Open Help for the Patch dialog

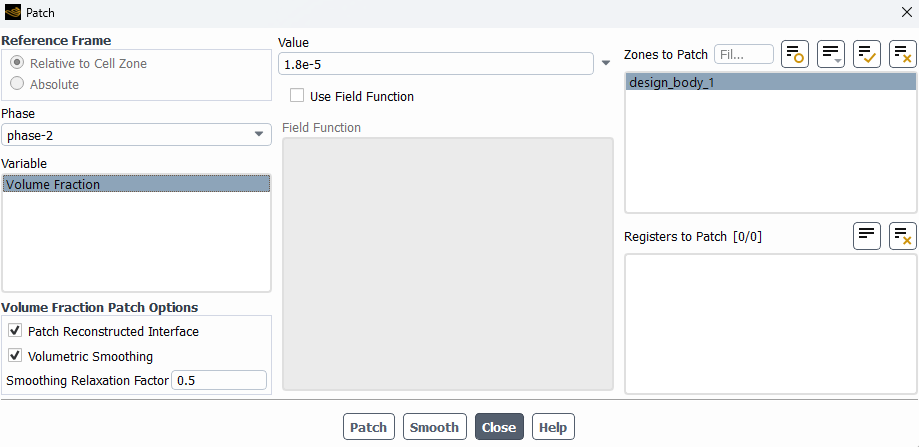pos(553,427)
